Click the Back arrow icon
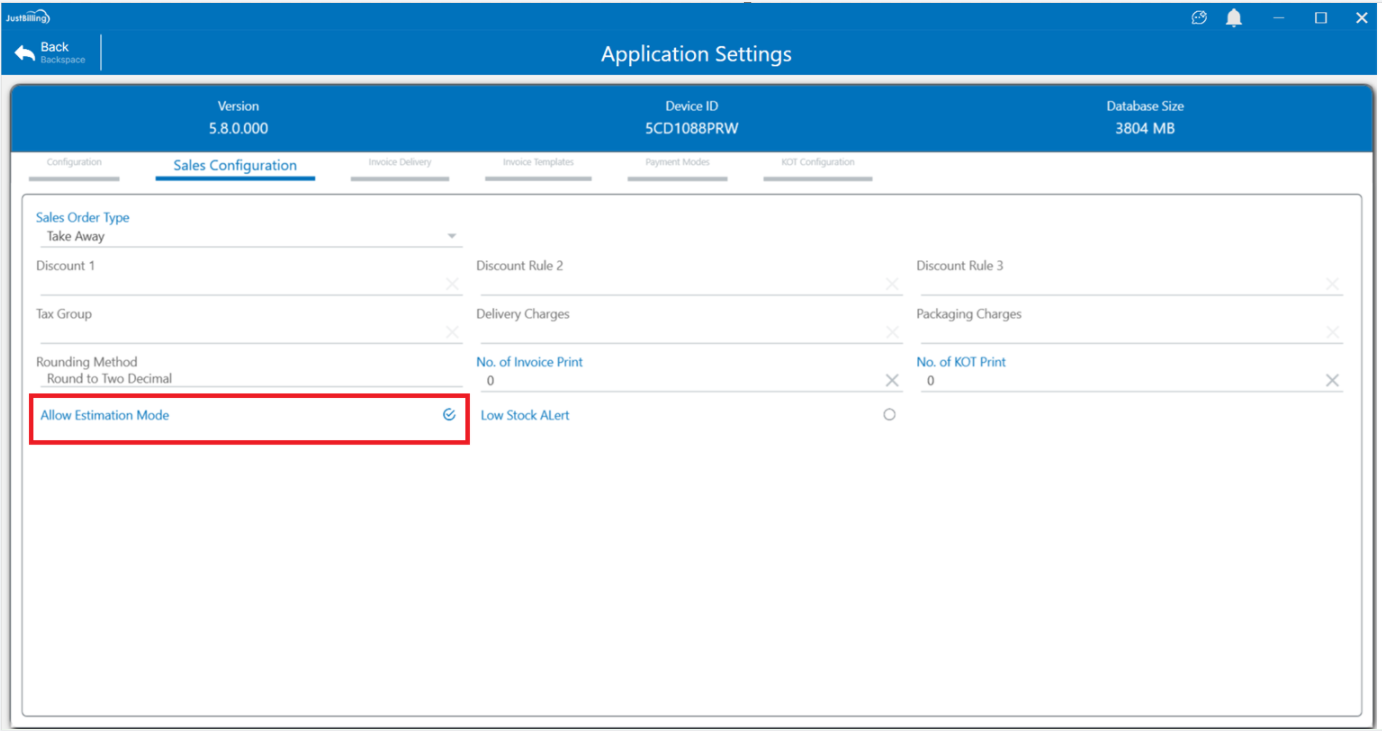Image resolution: width=1382 pixels, height=731 pixels. pyautogui.click(x=25, y=53)
